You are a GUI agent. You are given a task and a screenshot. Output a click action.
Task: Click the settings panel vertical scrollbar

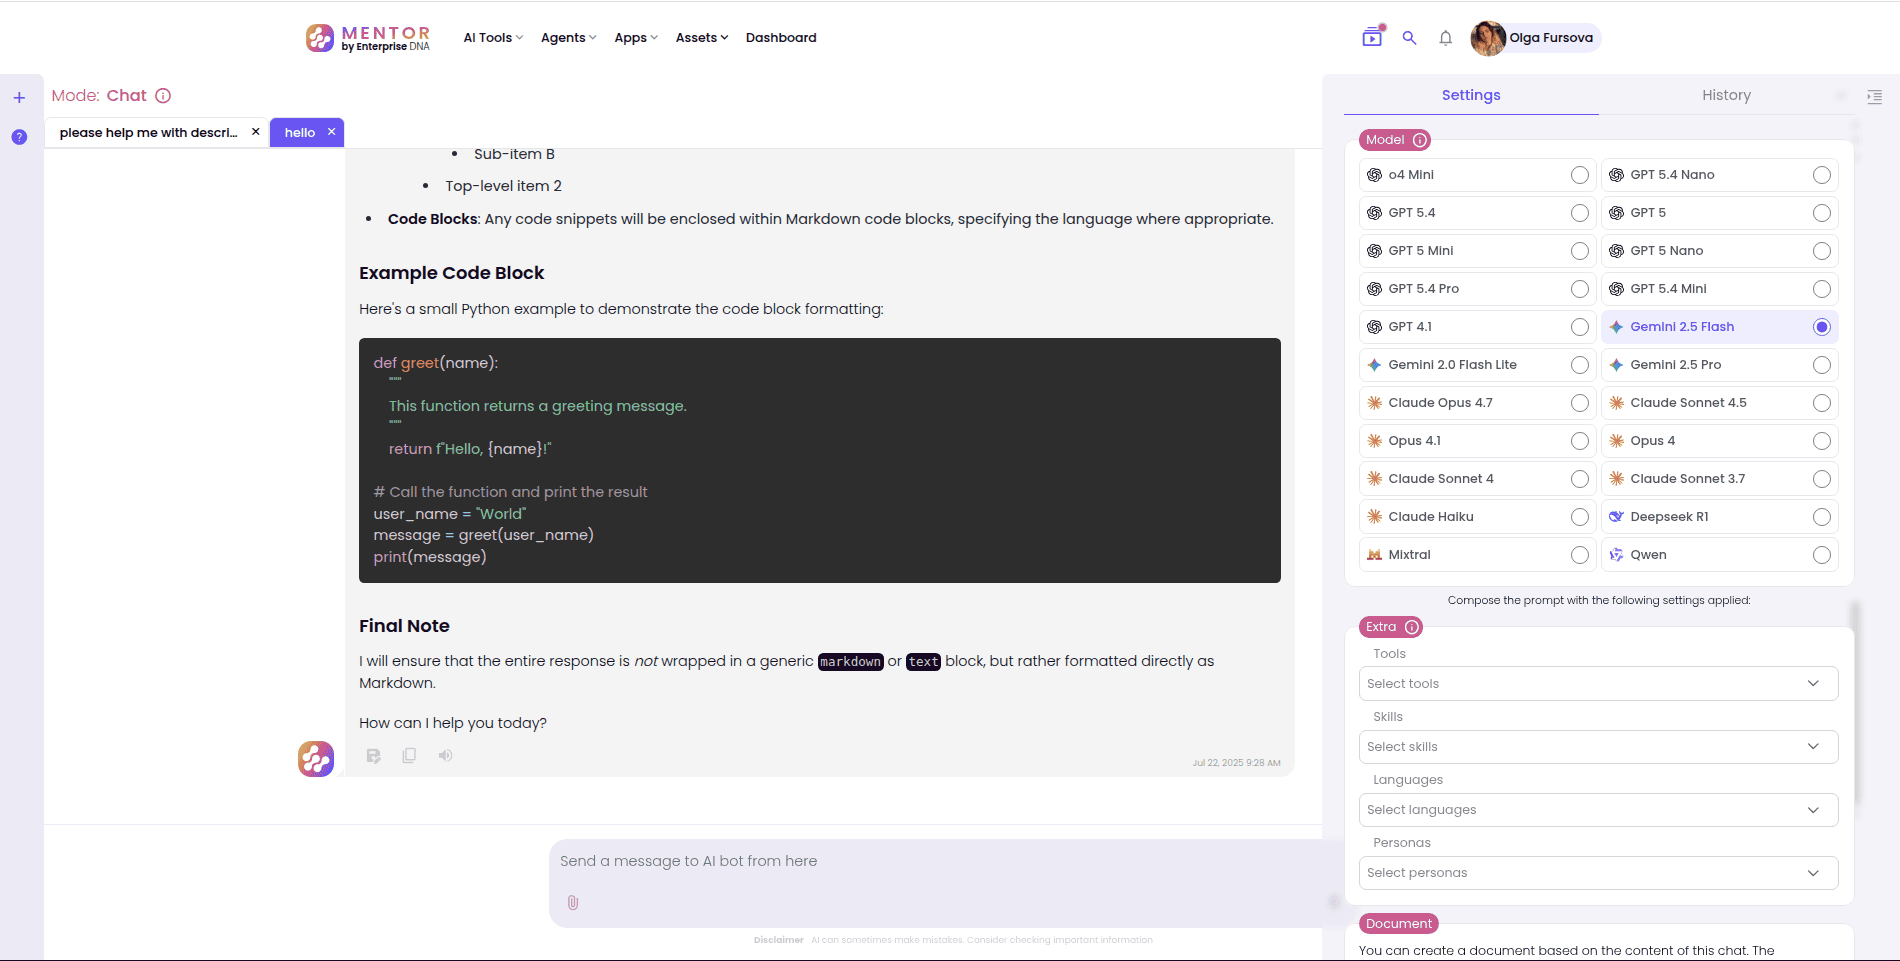click(x=1855, y=704)
